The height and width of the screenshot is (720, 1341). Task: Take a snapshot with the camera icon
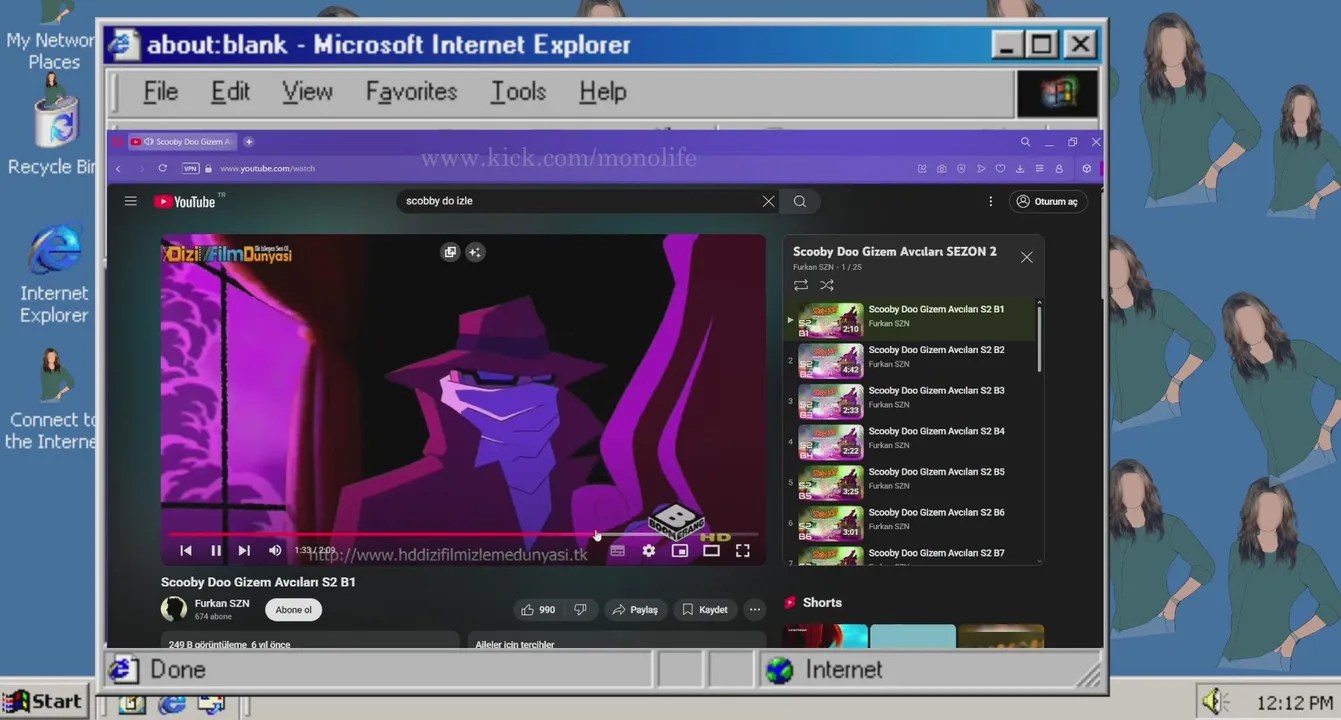tap(942, 169)
